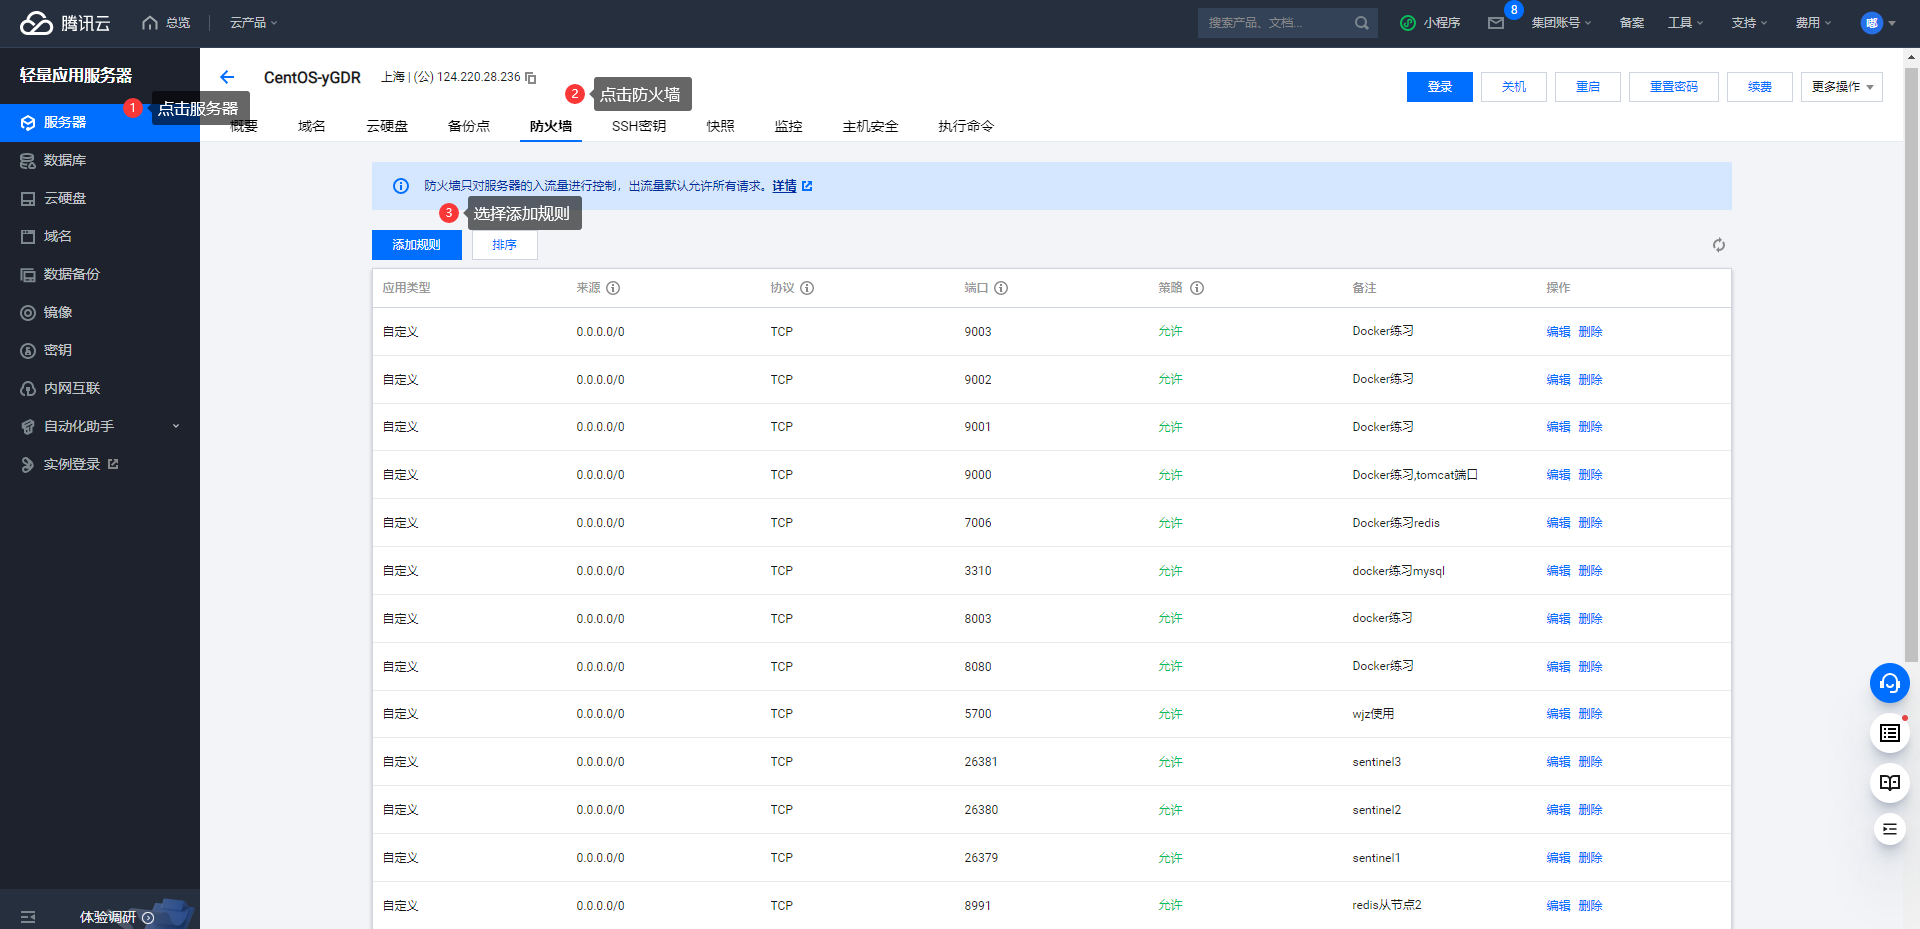
Task: Open the 备案 menu item
Action: 1631,23
